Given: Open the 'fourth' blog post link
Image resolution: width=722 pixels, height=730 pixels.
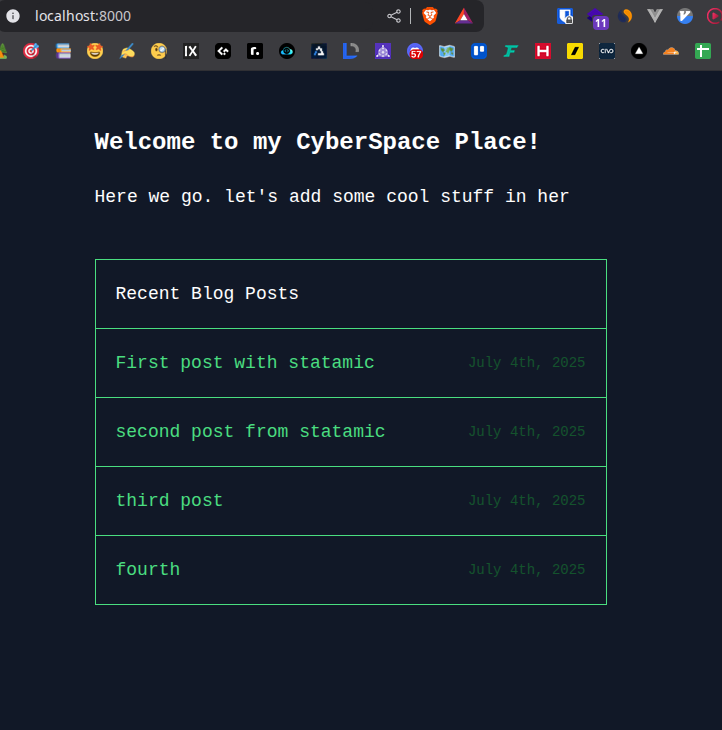Looking at the screenshot, I should [x=148, y=569].
